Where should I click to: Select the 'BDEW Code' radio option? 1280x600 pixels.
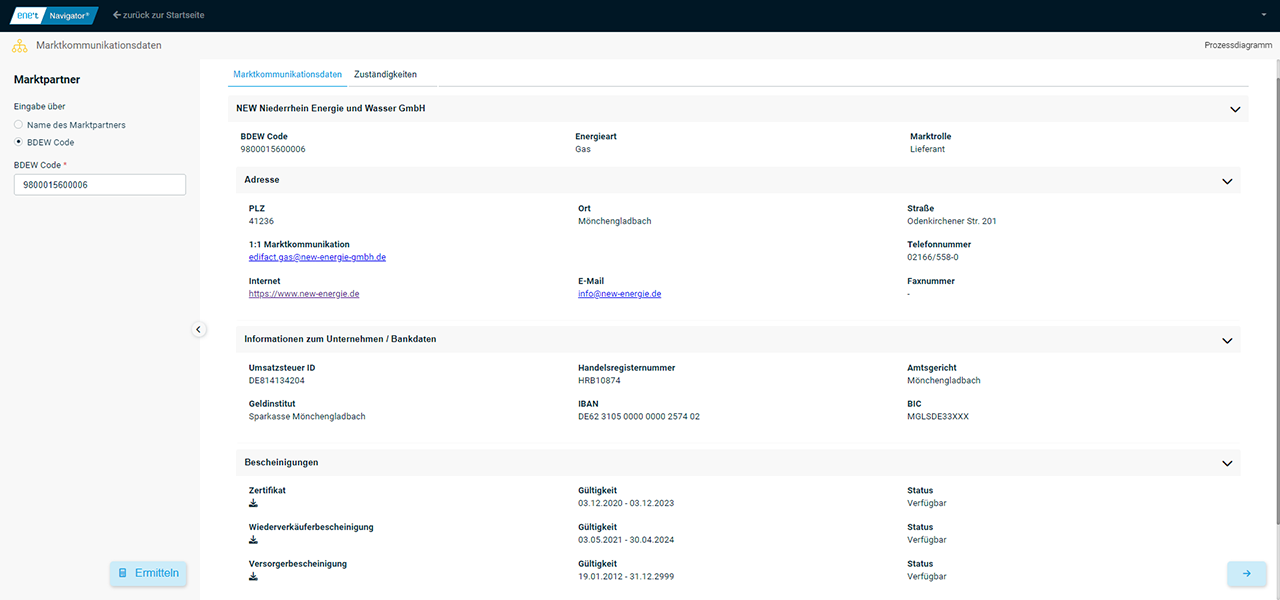point(19,142)
